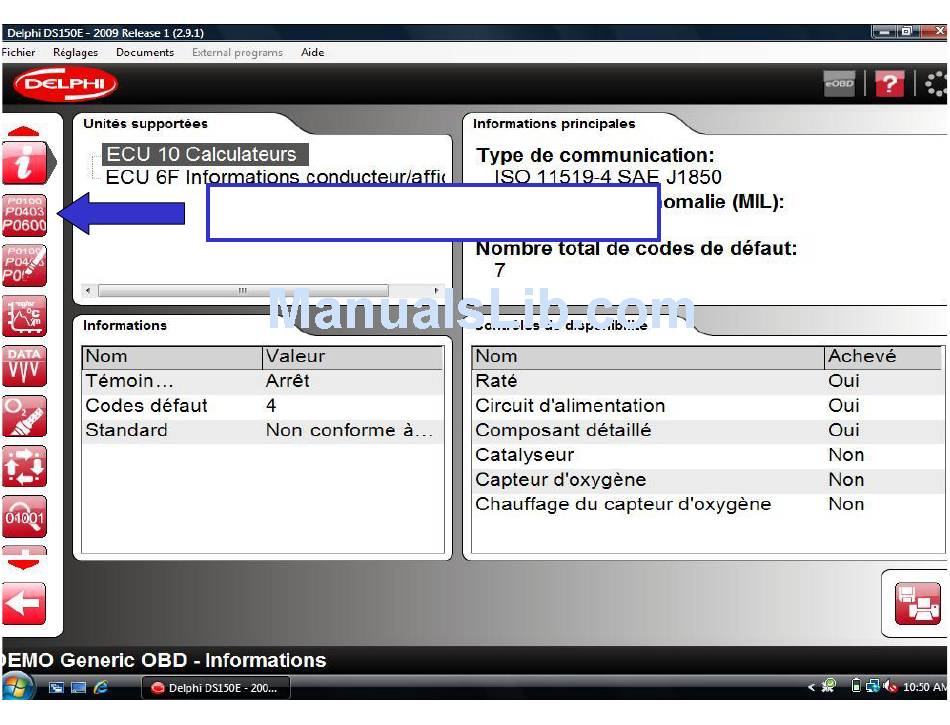Image resolution: width=950 pixels, height=725 pixels.
Task: Click the red down arrow below sidebar icons
Action: (x=24, y=563)
